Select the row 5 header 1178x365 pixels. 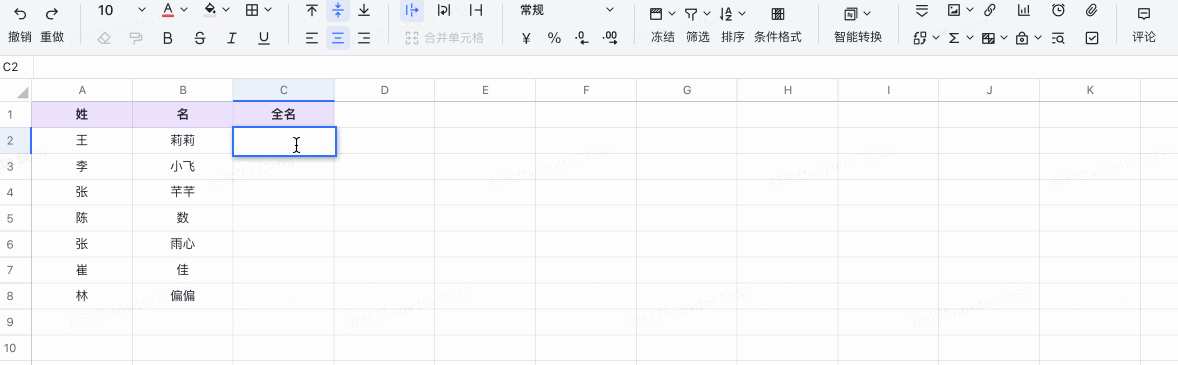(x=11, y=218)
